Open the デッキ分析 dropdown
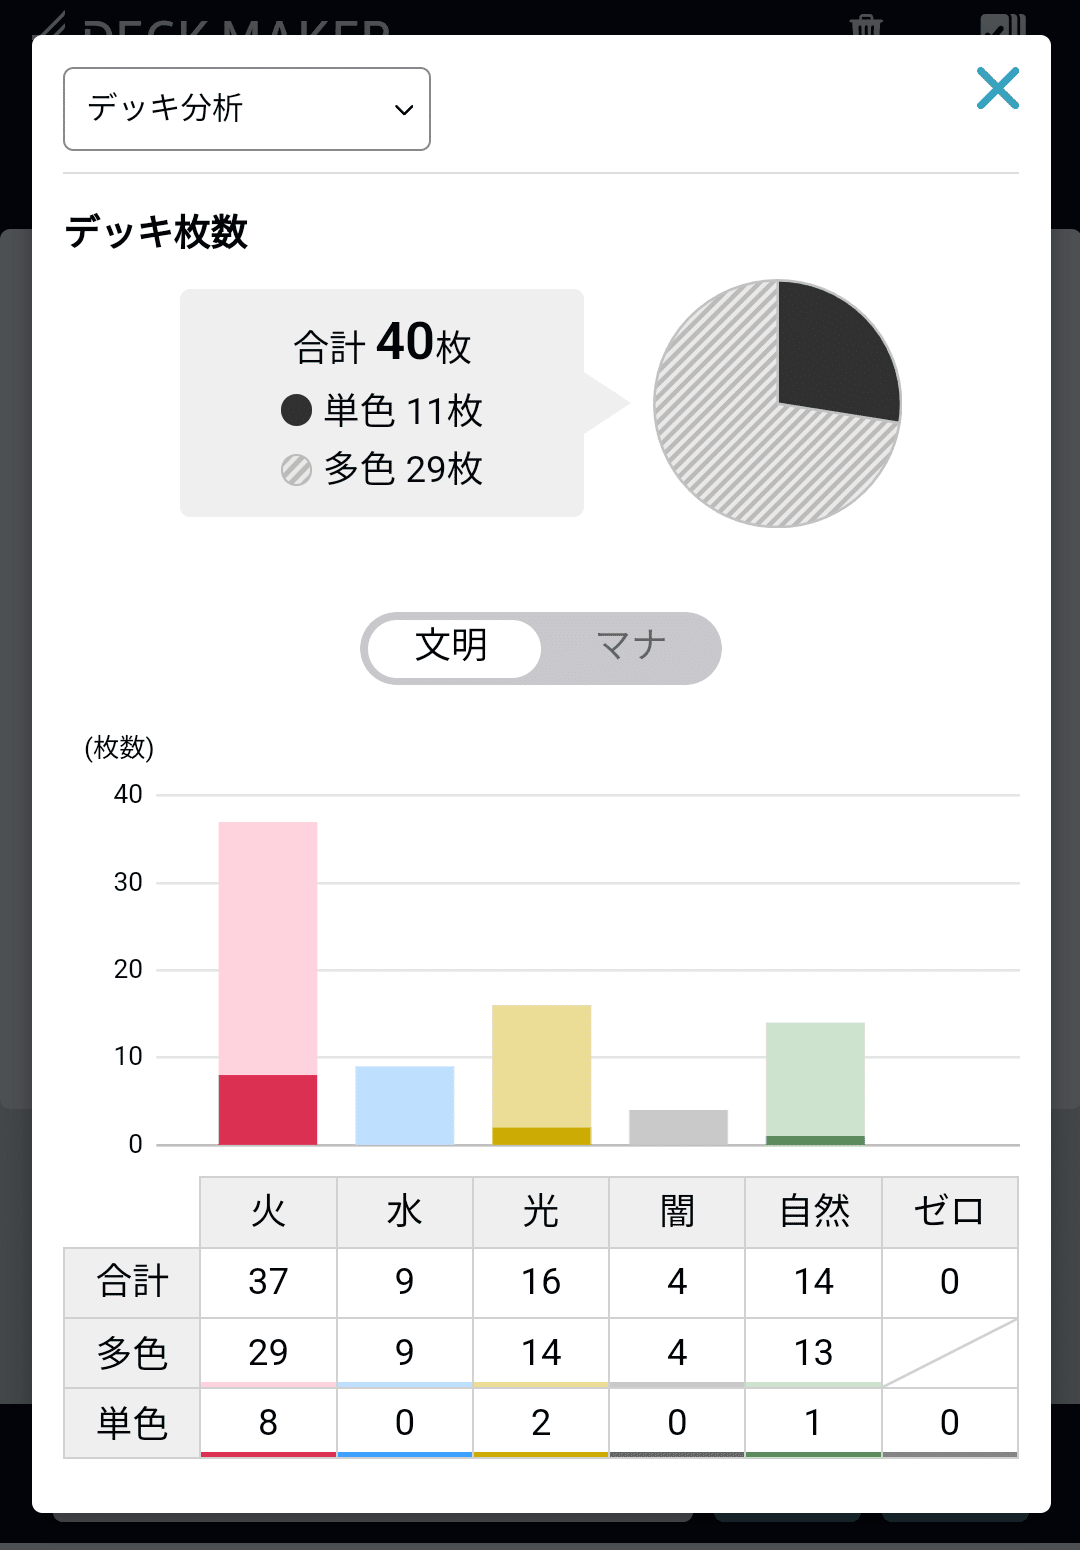This screenshot has height=1550, width=1080. click(x=247, y=109)
